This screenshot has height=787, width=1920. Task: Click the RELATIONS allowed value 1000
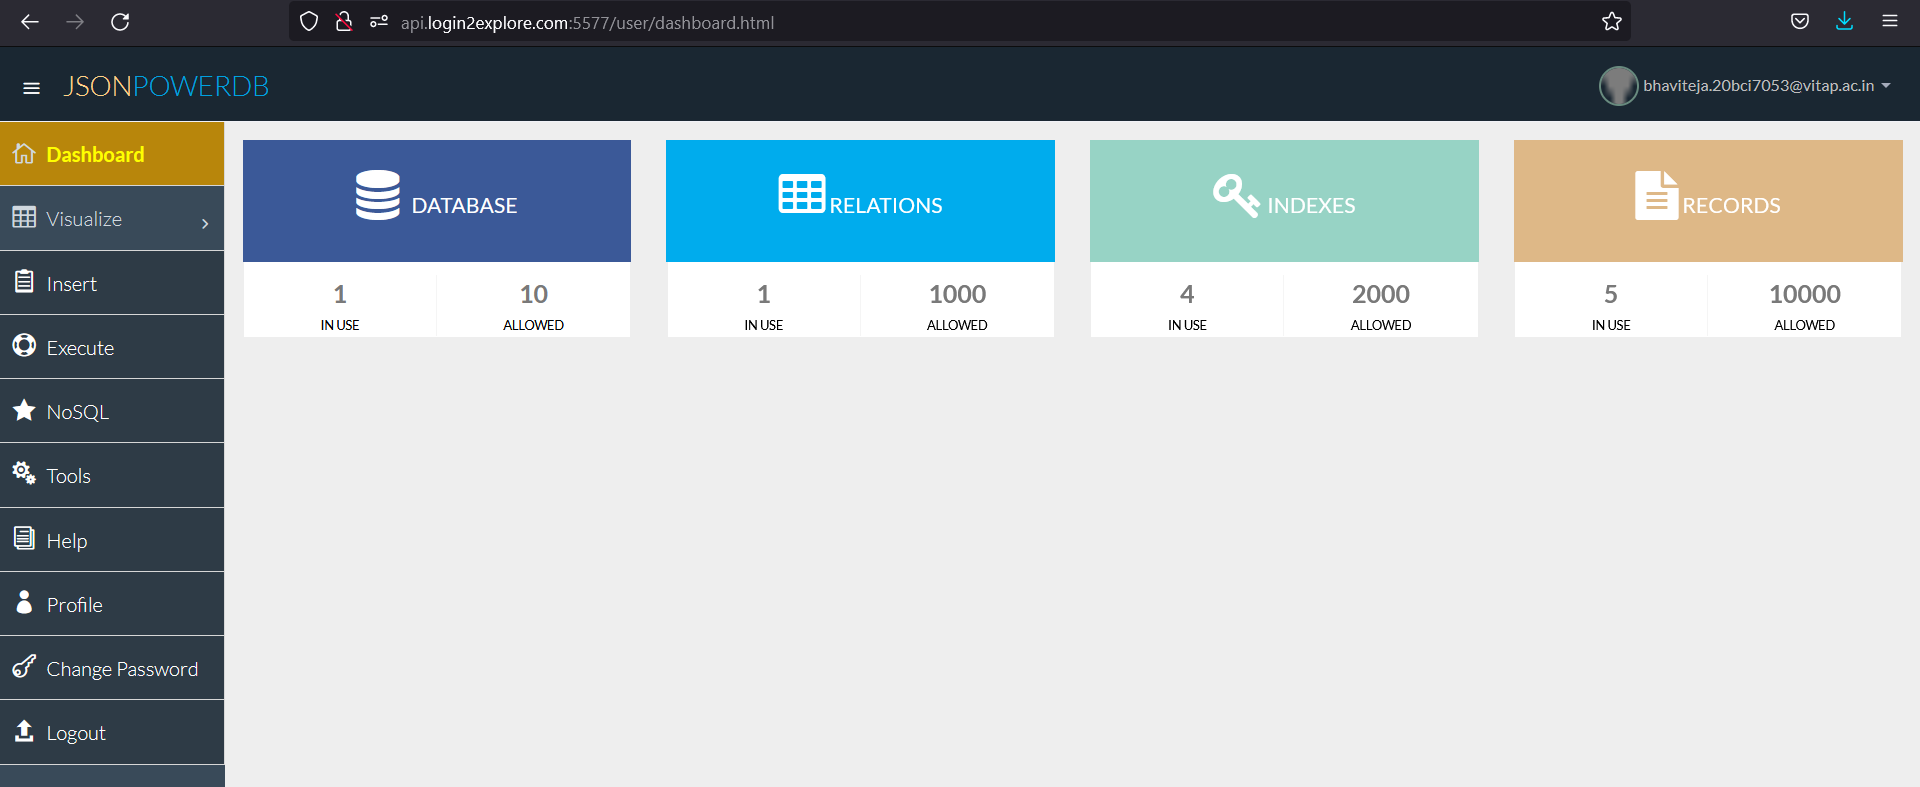(957, 294)
